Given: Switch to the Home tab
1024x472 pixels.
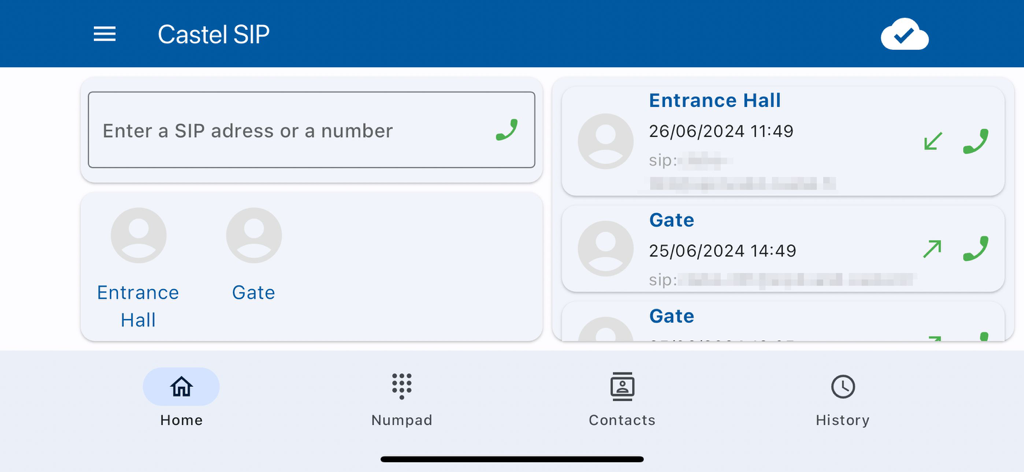Looking at the screenshot, I should [181, 399].
